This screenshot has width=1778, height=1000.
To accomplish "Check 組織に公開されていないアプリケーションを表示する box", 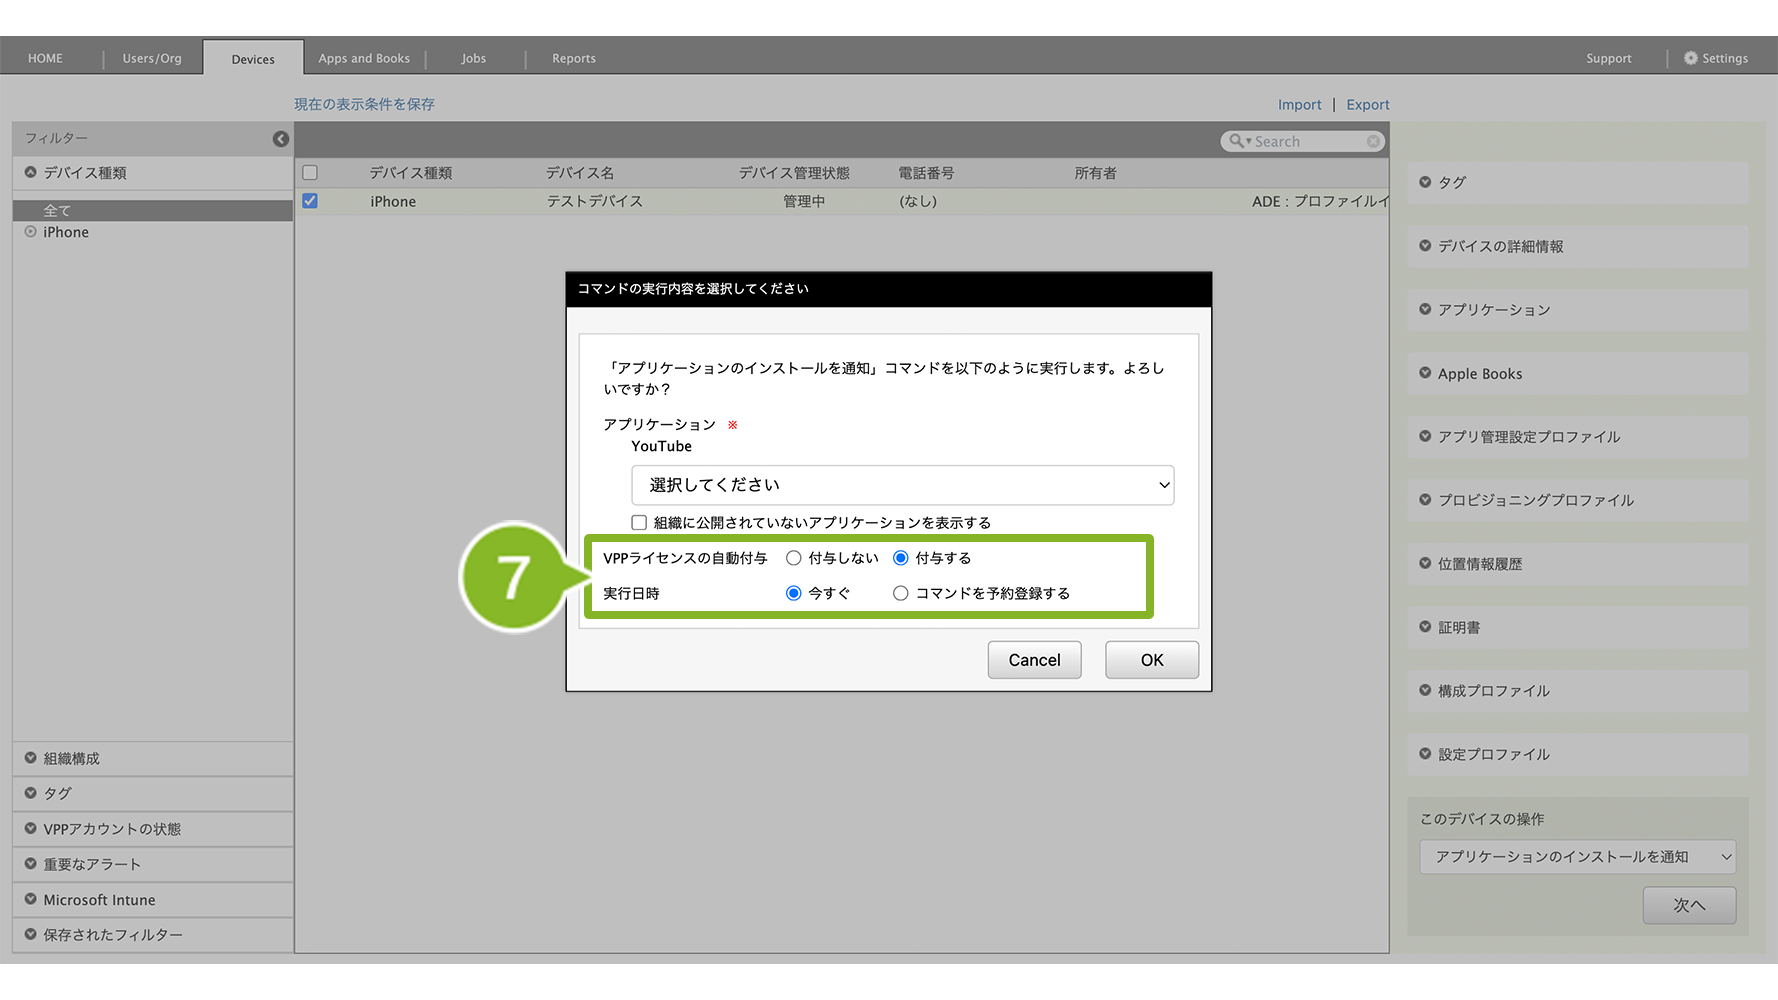I will 639,522.
